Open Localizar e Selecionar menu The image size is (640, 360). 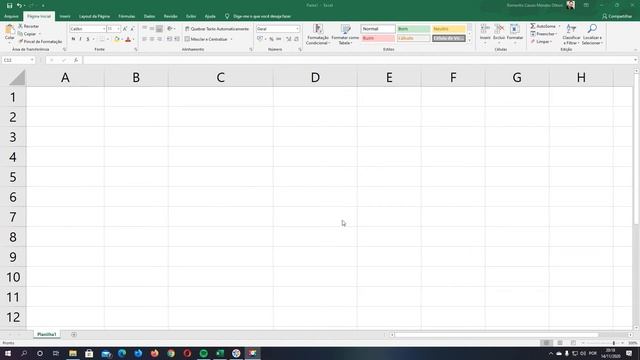click(592, 34)
